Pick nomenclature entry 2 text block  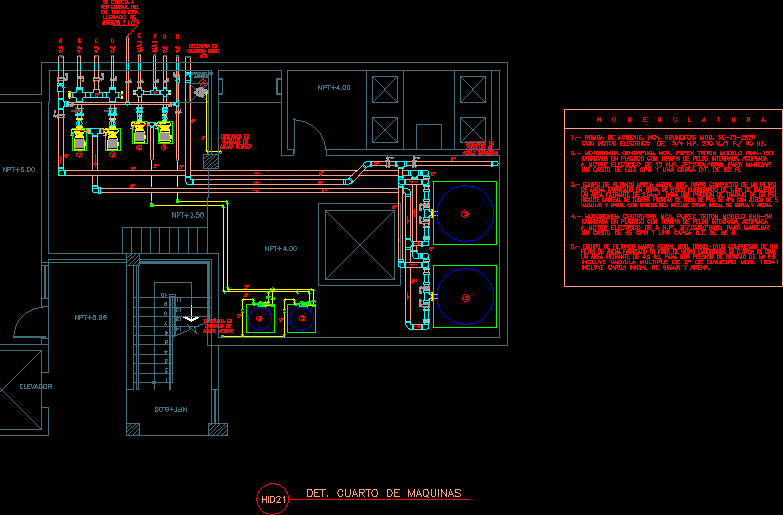pyautogui.click(x=670, y=162)
